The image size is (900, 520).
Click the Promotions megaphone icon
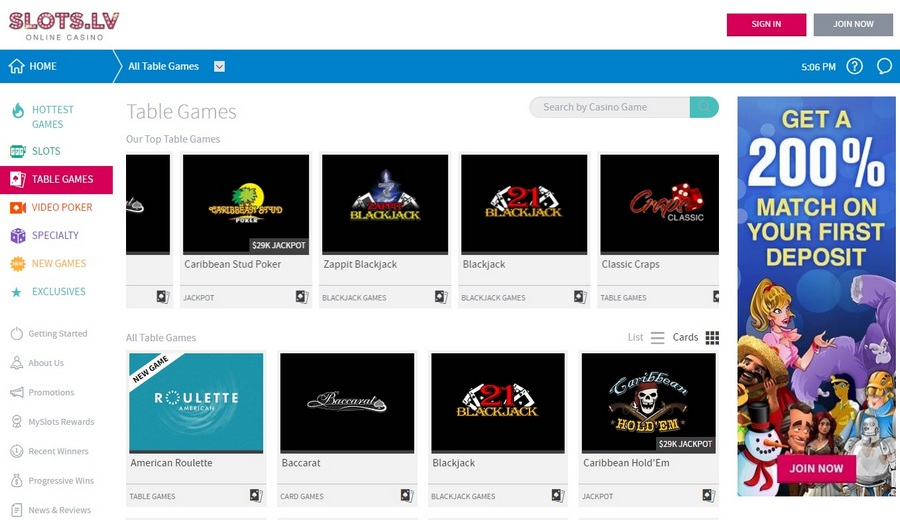(17, 393)
